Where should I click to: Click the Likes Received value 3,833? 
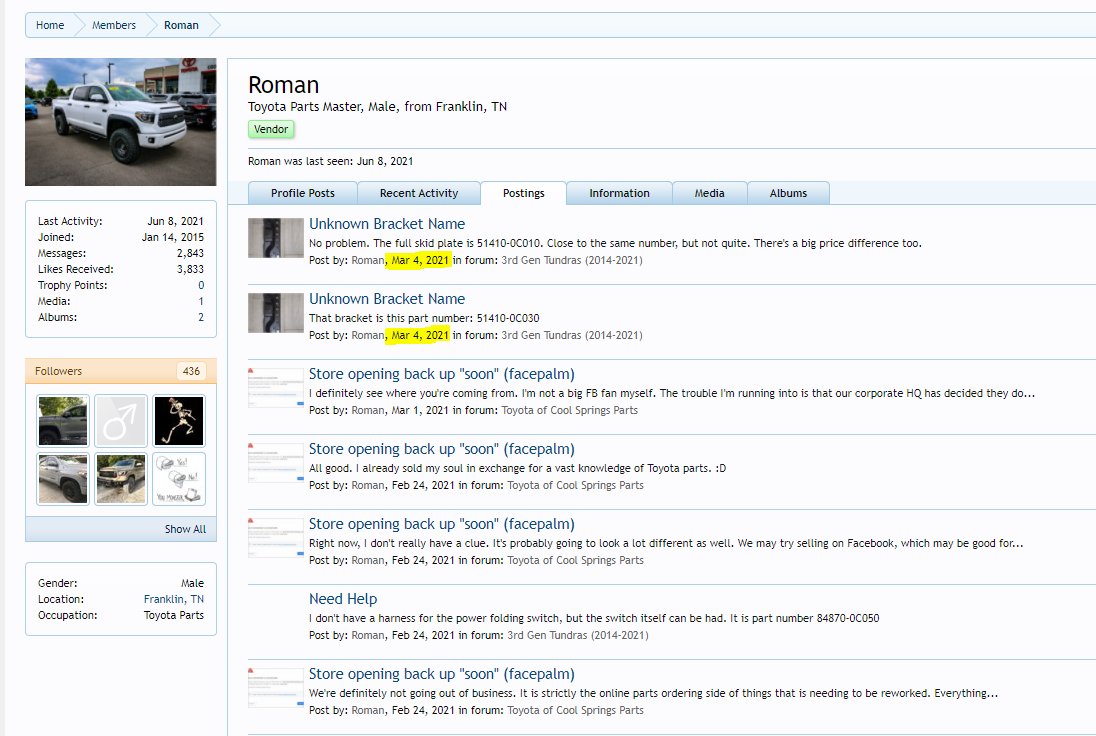pyautogui.click(x=190, y=269)
